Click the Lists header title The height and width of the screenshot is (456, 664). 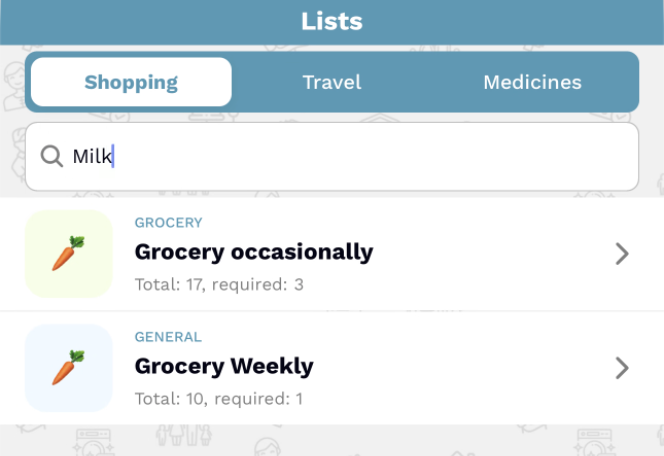(332, 21)
